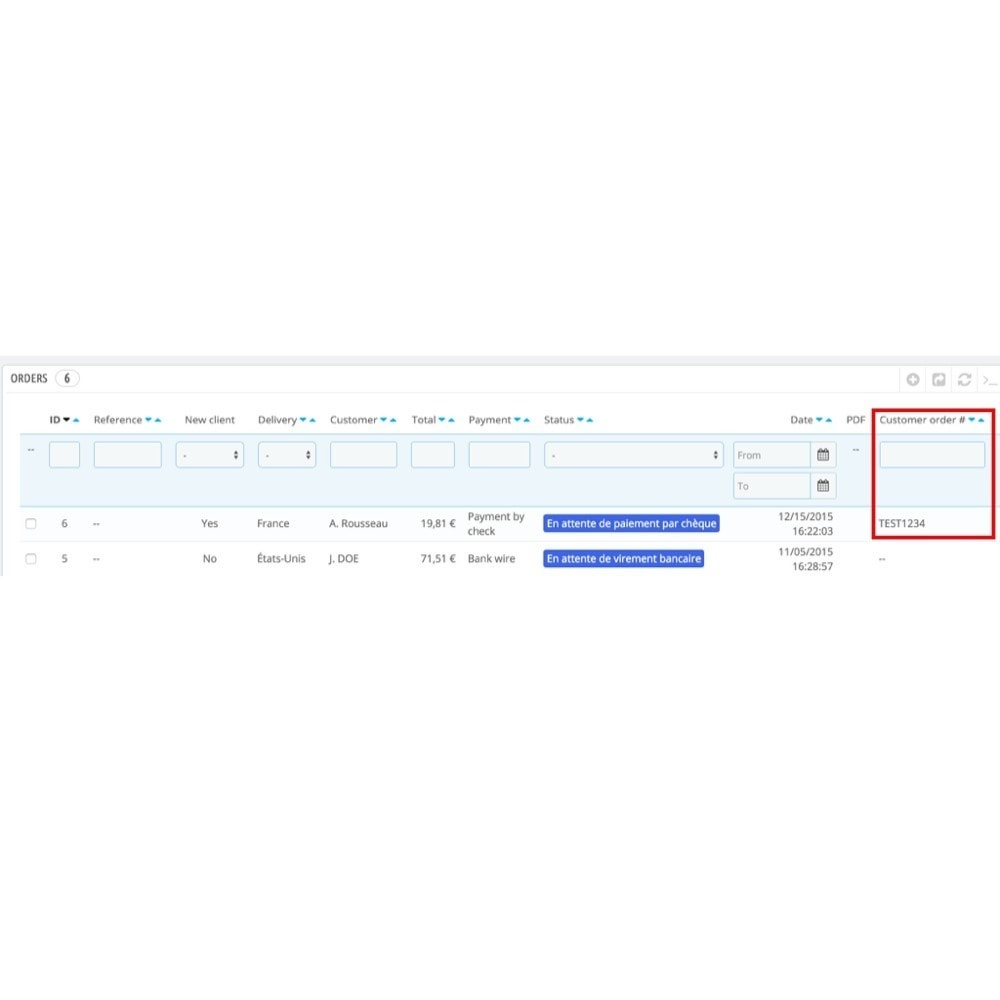
Task: Click the export orders icon
Action: [x=939, y=379]
